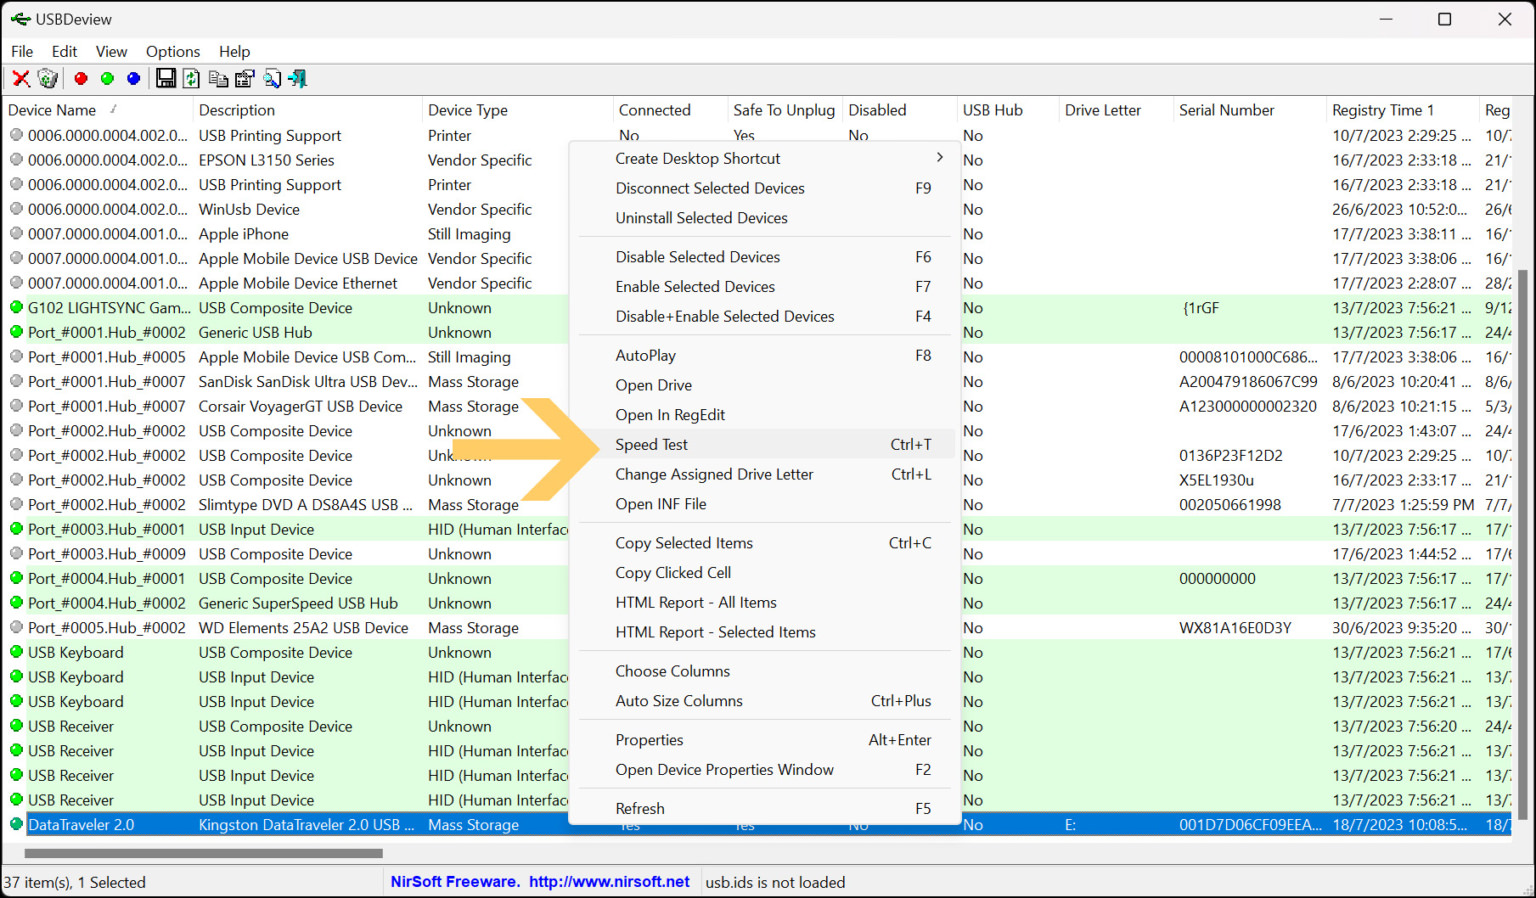The image size is (1536, 898).
Task: Choose Open Device Properties Window
Action: 724,770
